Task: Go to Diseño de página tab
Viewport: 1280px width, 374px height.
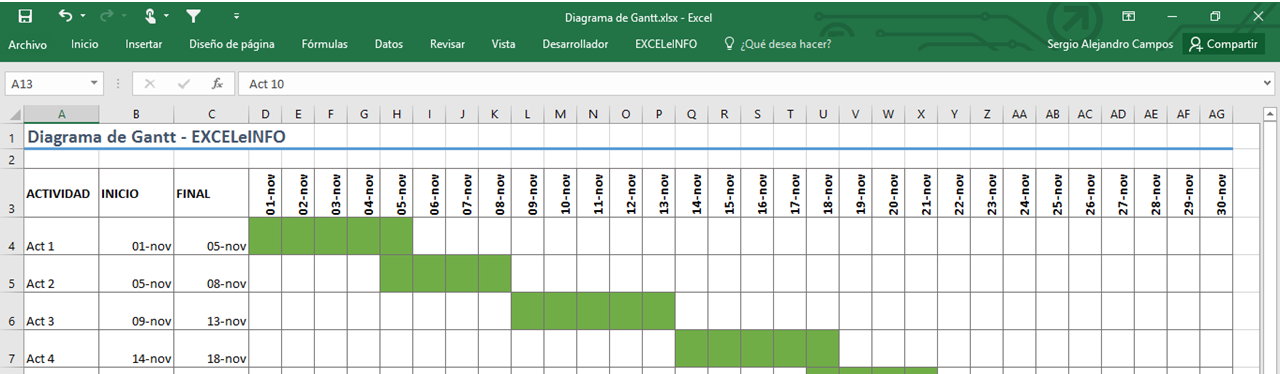Action: click(x=232, y=44)
